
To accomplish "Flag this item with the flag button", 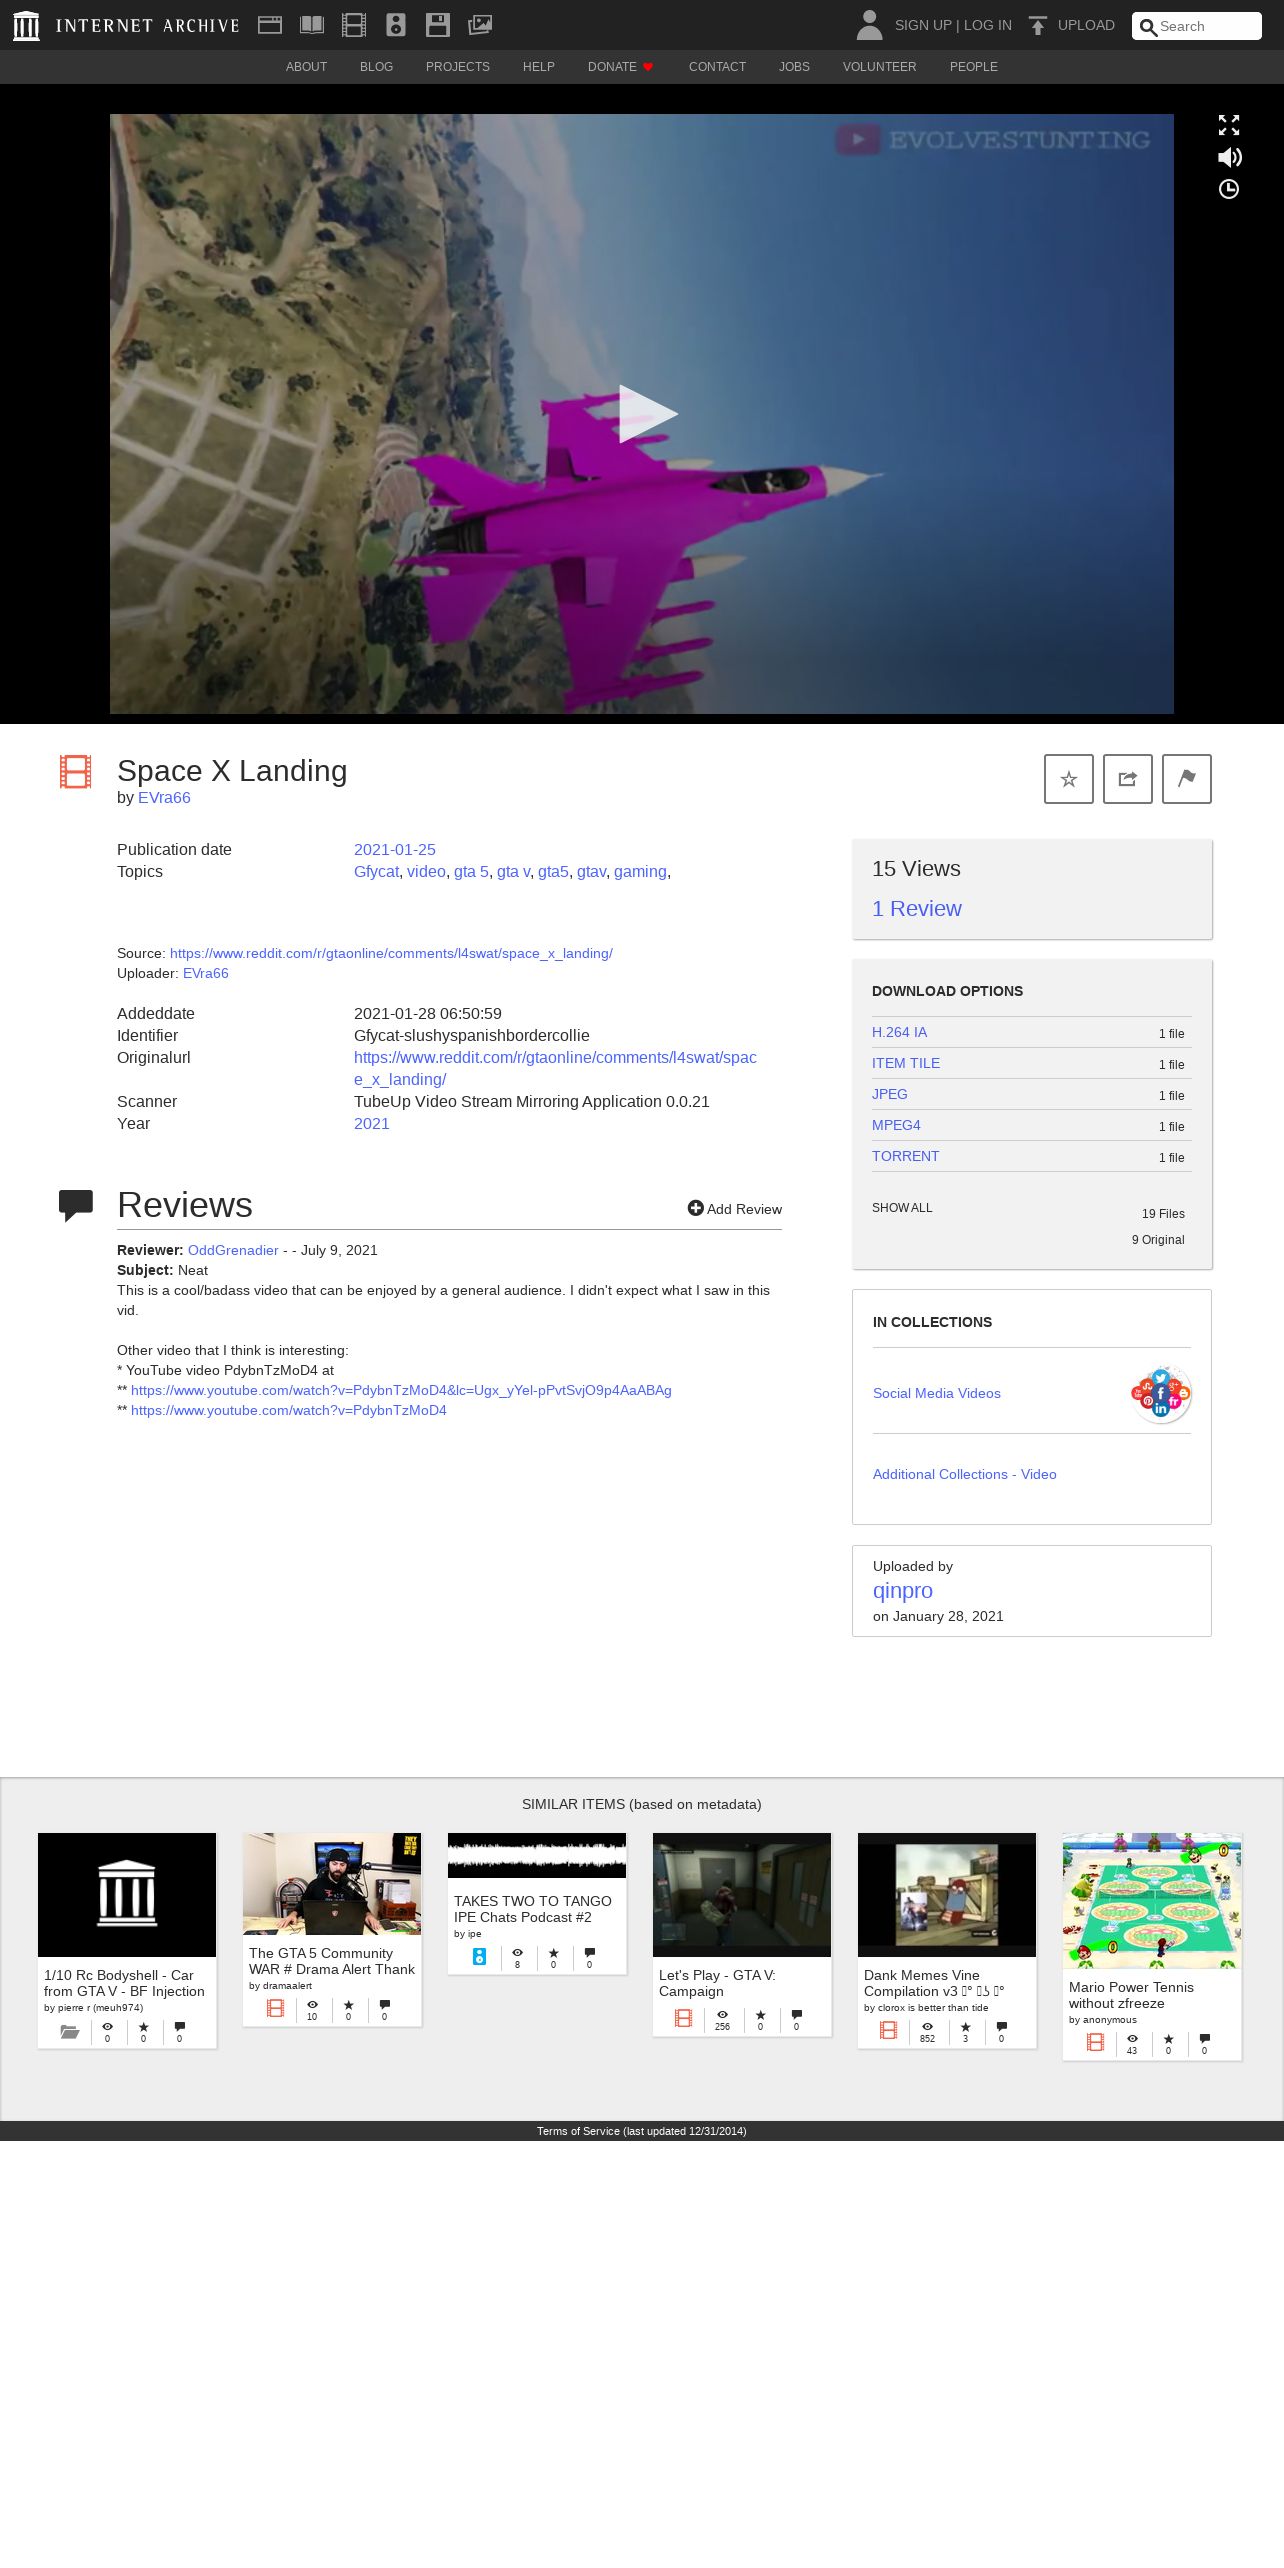I will point(1187,779).
